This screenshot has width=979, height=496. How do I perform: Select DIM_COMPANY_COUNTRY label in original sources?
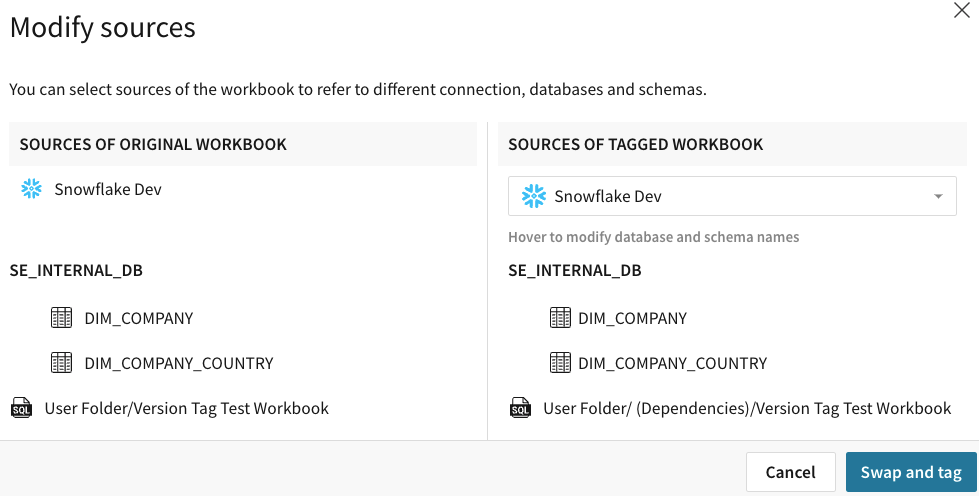click(x=179, y=363)
